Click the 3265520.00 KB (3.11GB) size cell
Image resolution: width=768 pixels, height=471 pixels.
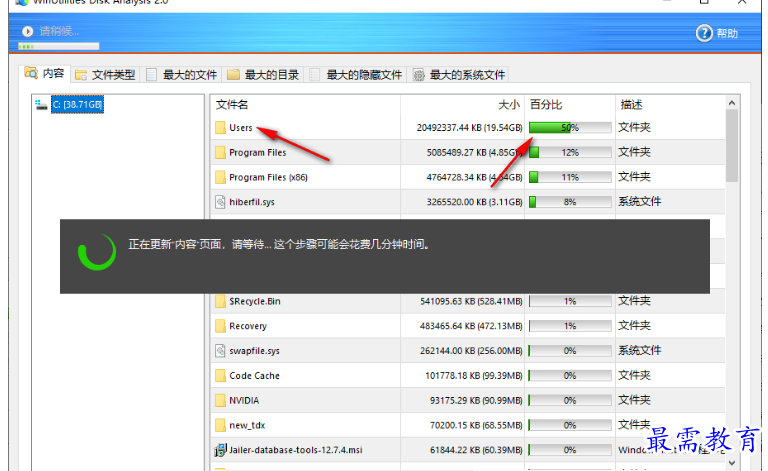pyautogui.click(x=474, y=202)
